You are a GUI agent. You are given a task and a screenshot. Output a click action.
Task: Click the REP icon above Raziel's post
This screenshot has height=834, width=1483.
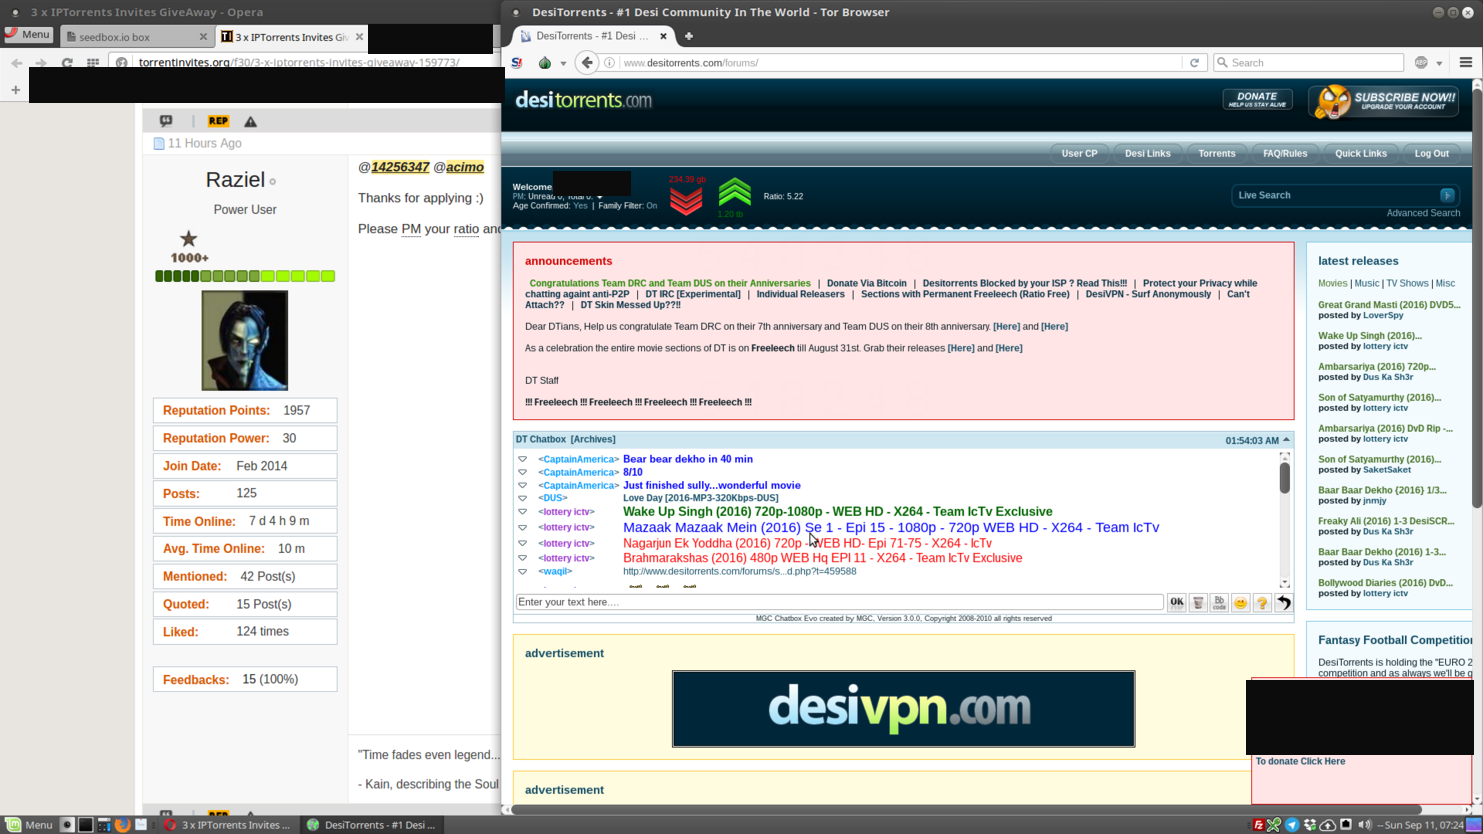(218, 121)
